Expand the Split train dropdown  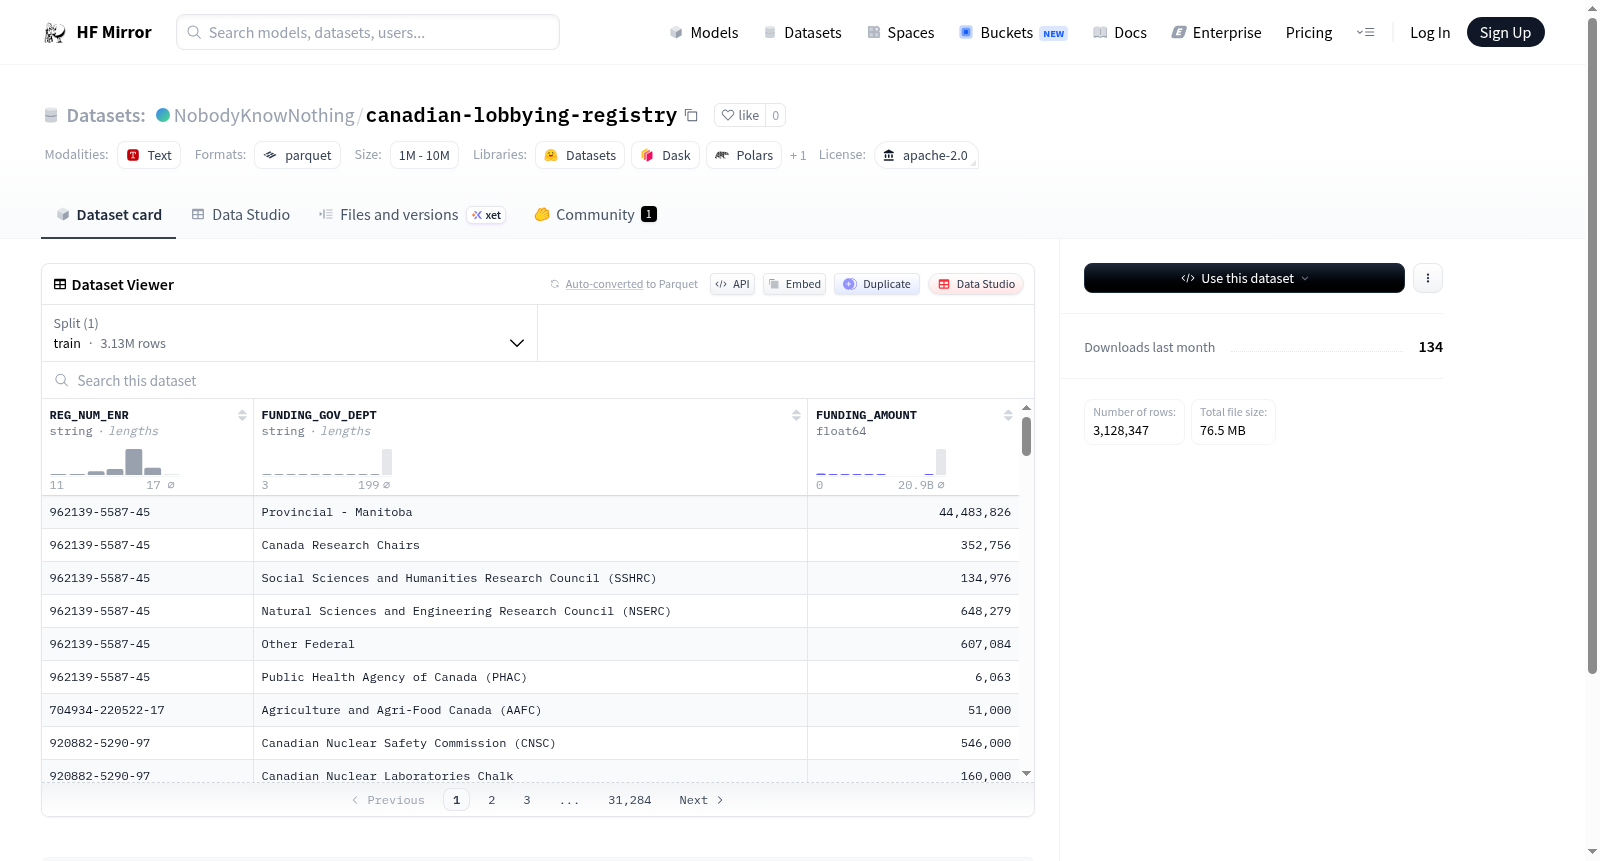[x=290, y=333]
